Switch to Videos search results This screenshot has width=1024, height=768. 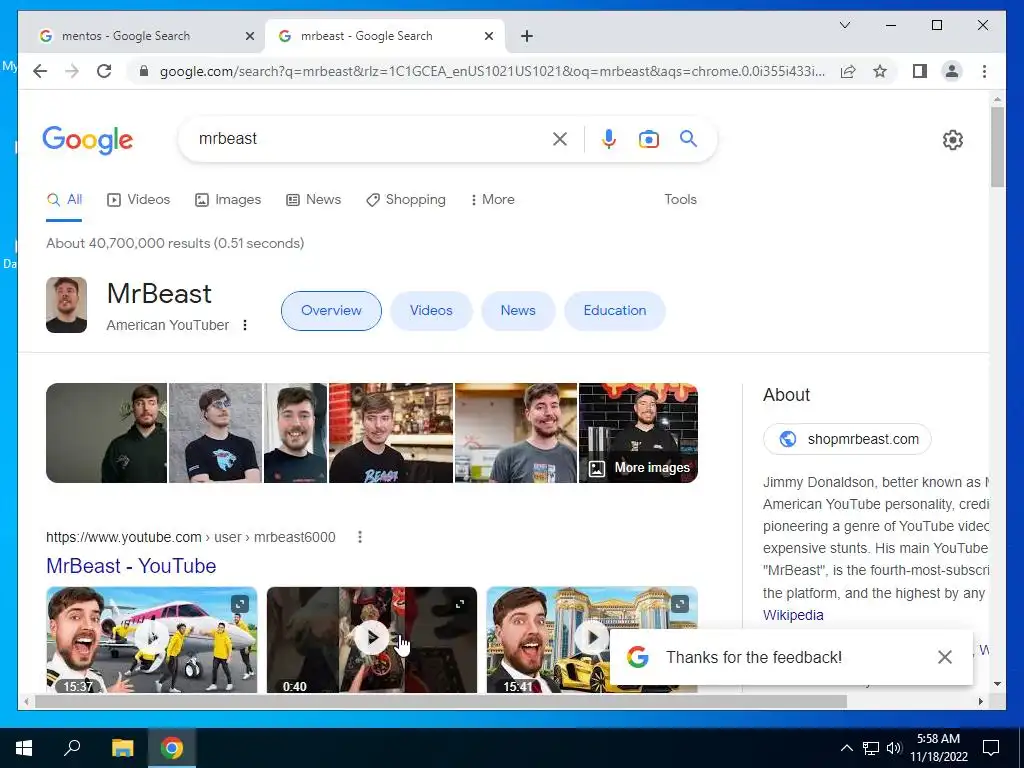pyautogui.click(x=138, y=199)
